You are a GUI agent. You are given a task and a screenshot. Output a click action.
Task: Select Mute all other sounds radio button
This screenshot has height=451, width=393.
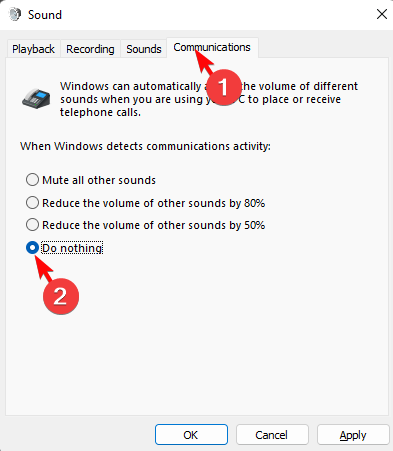coord(32,180)
